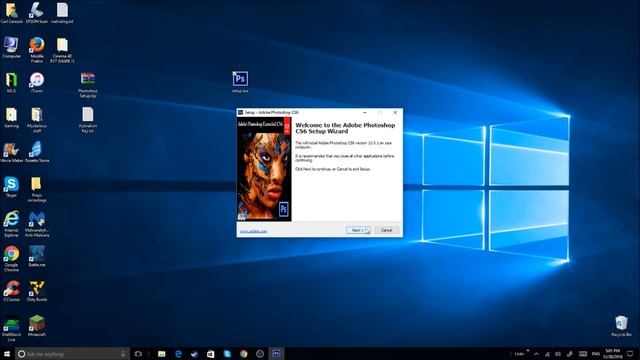Select the Malwarebytes Anti-Malware desktop shortcut
This screenshot has height=360, width=640.
click(x=37, y=224)
